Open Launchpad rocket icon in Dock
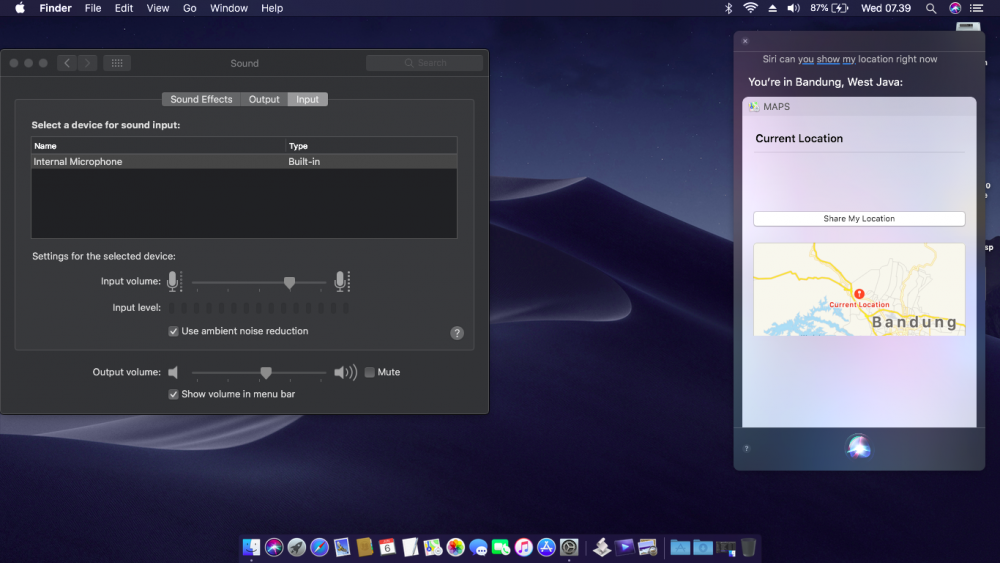 click(x=297, y=547)
